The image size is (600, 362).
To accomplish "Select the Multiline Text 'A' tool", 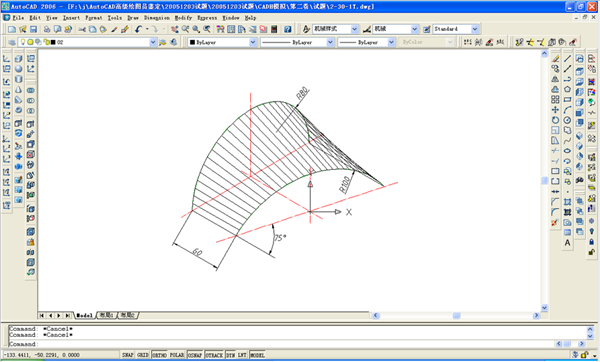I will [567, 243].
